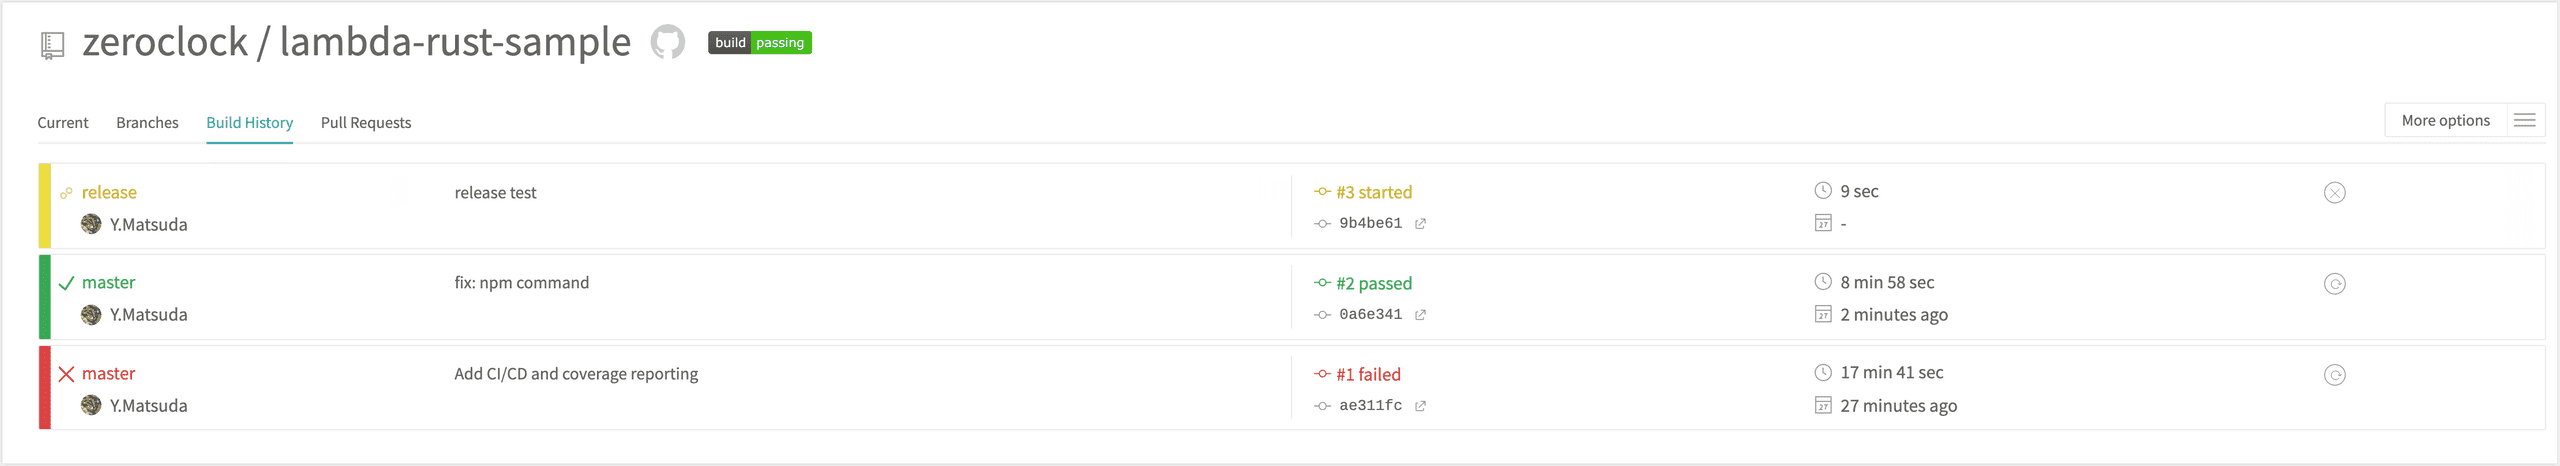The width and height of the screenshot is (2560, 466).
Task: Select the Build History tab
Action: pos(249,123)
